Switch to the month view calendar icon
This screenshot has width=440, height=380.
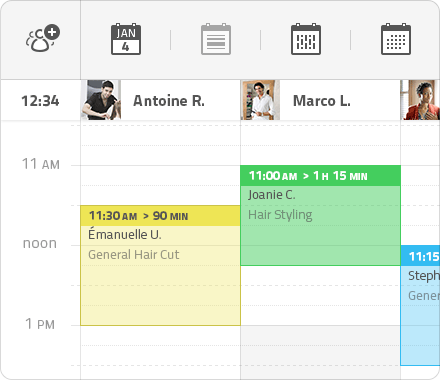[x=396, y=39]
